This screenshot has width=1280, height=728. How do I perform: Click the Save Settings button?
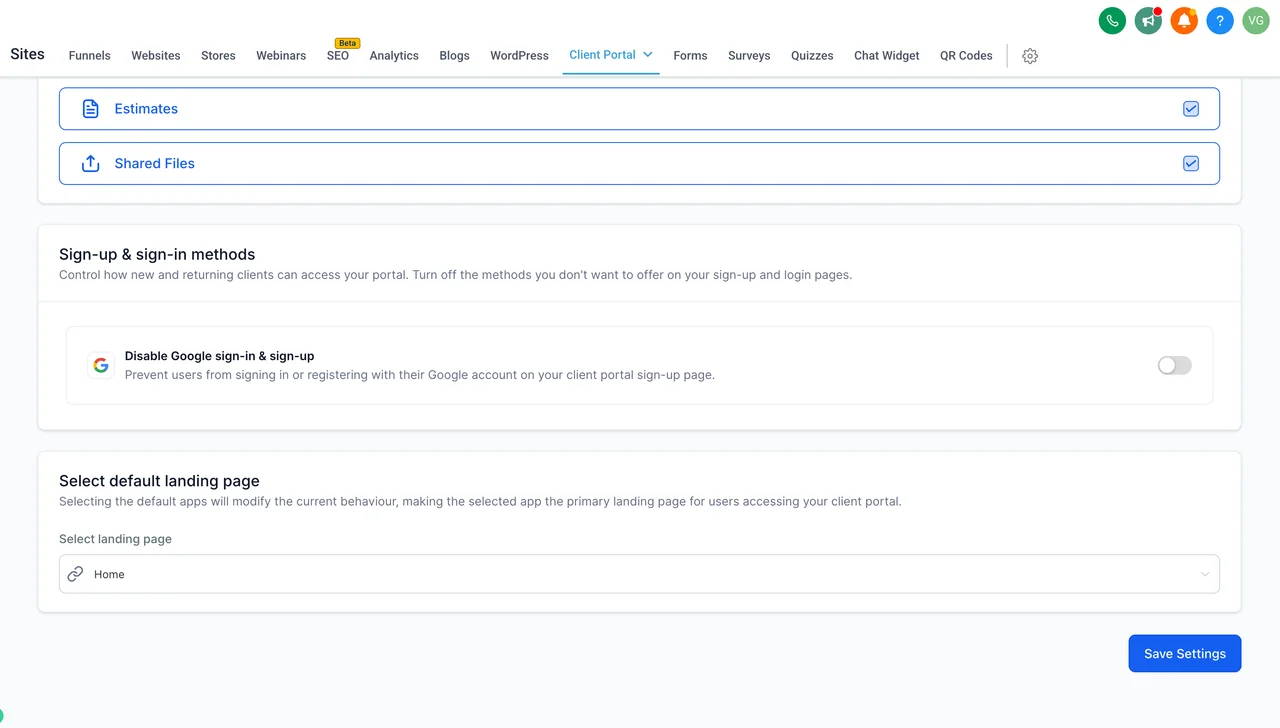[1185, 654]
